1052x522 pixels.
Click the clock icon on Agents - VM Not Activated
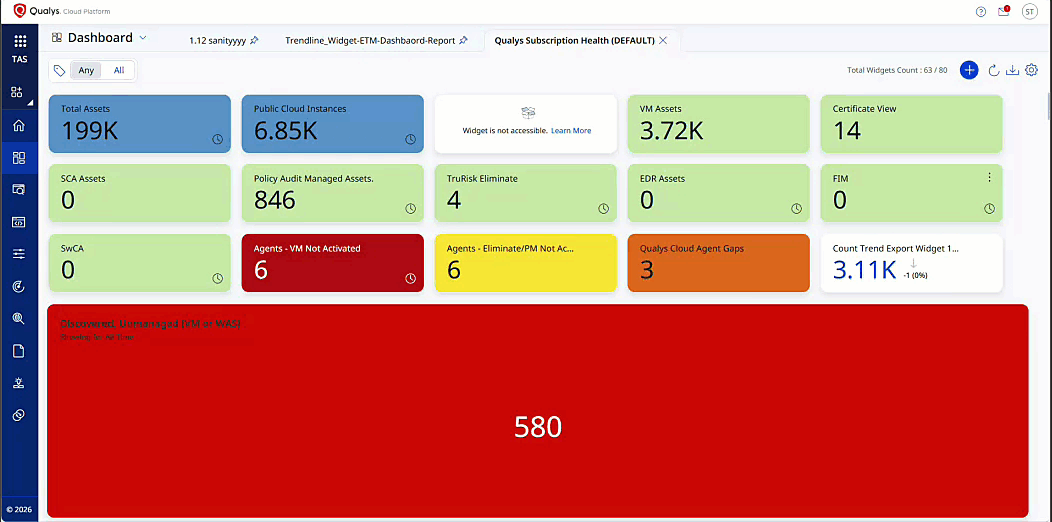point(411,278)
